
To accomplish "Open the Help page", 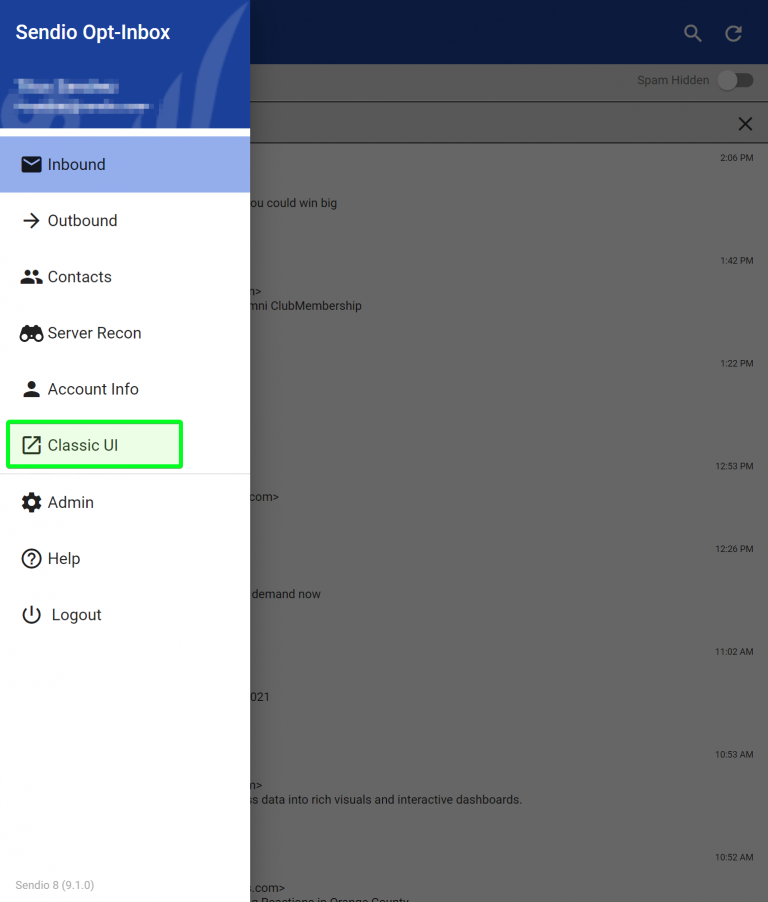I will [125, 559].
